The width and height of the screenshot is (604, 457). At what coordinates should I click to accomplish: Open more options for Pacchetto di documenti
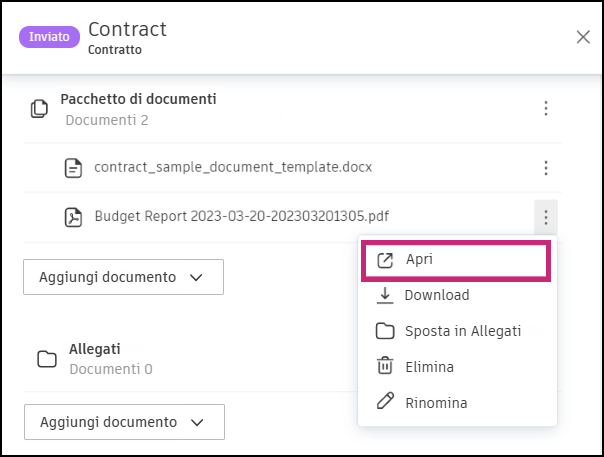[545, 108]
